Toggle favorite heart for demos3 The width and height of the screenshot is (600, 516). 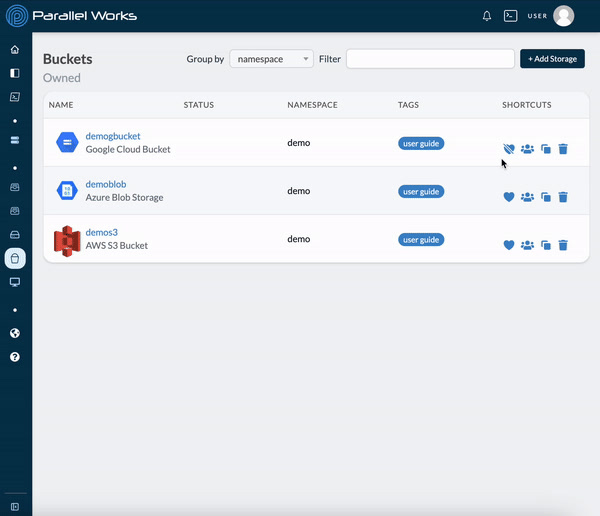point(509,245)
